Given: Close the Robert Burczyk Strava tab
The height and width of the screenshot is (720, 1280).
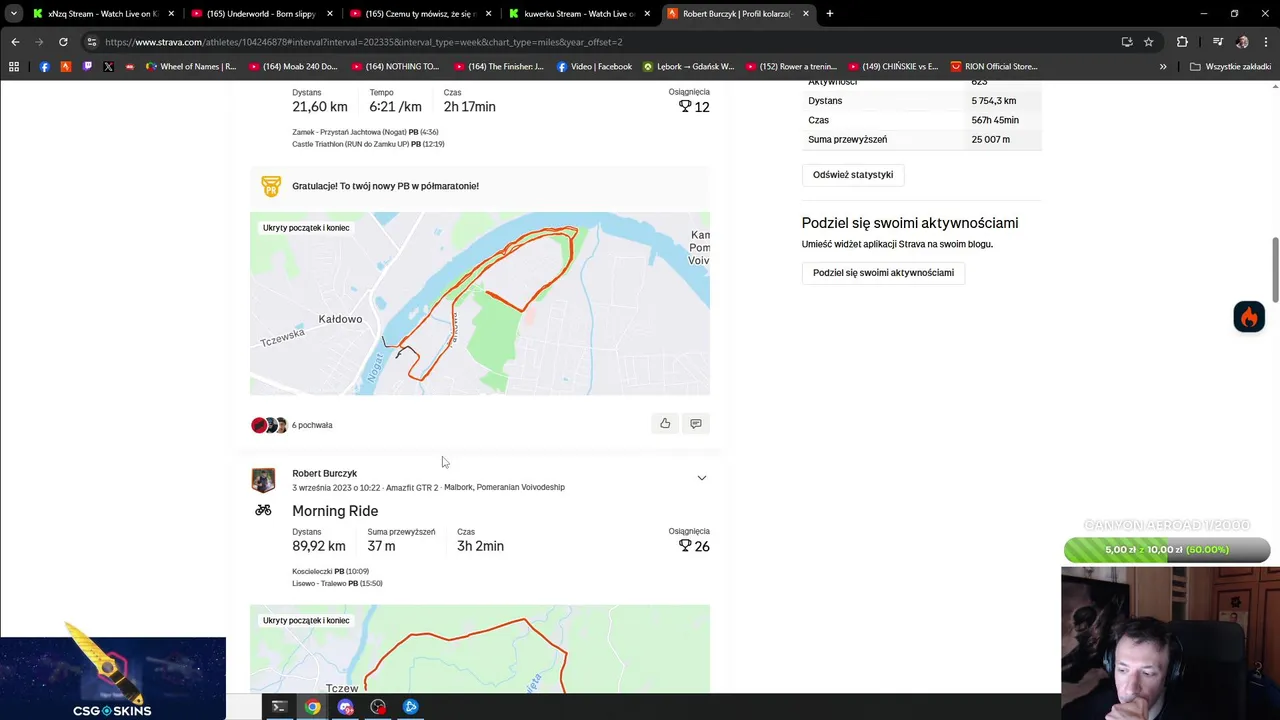Looking at the screenshot, I should (x=805, y=14).
